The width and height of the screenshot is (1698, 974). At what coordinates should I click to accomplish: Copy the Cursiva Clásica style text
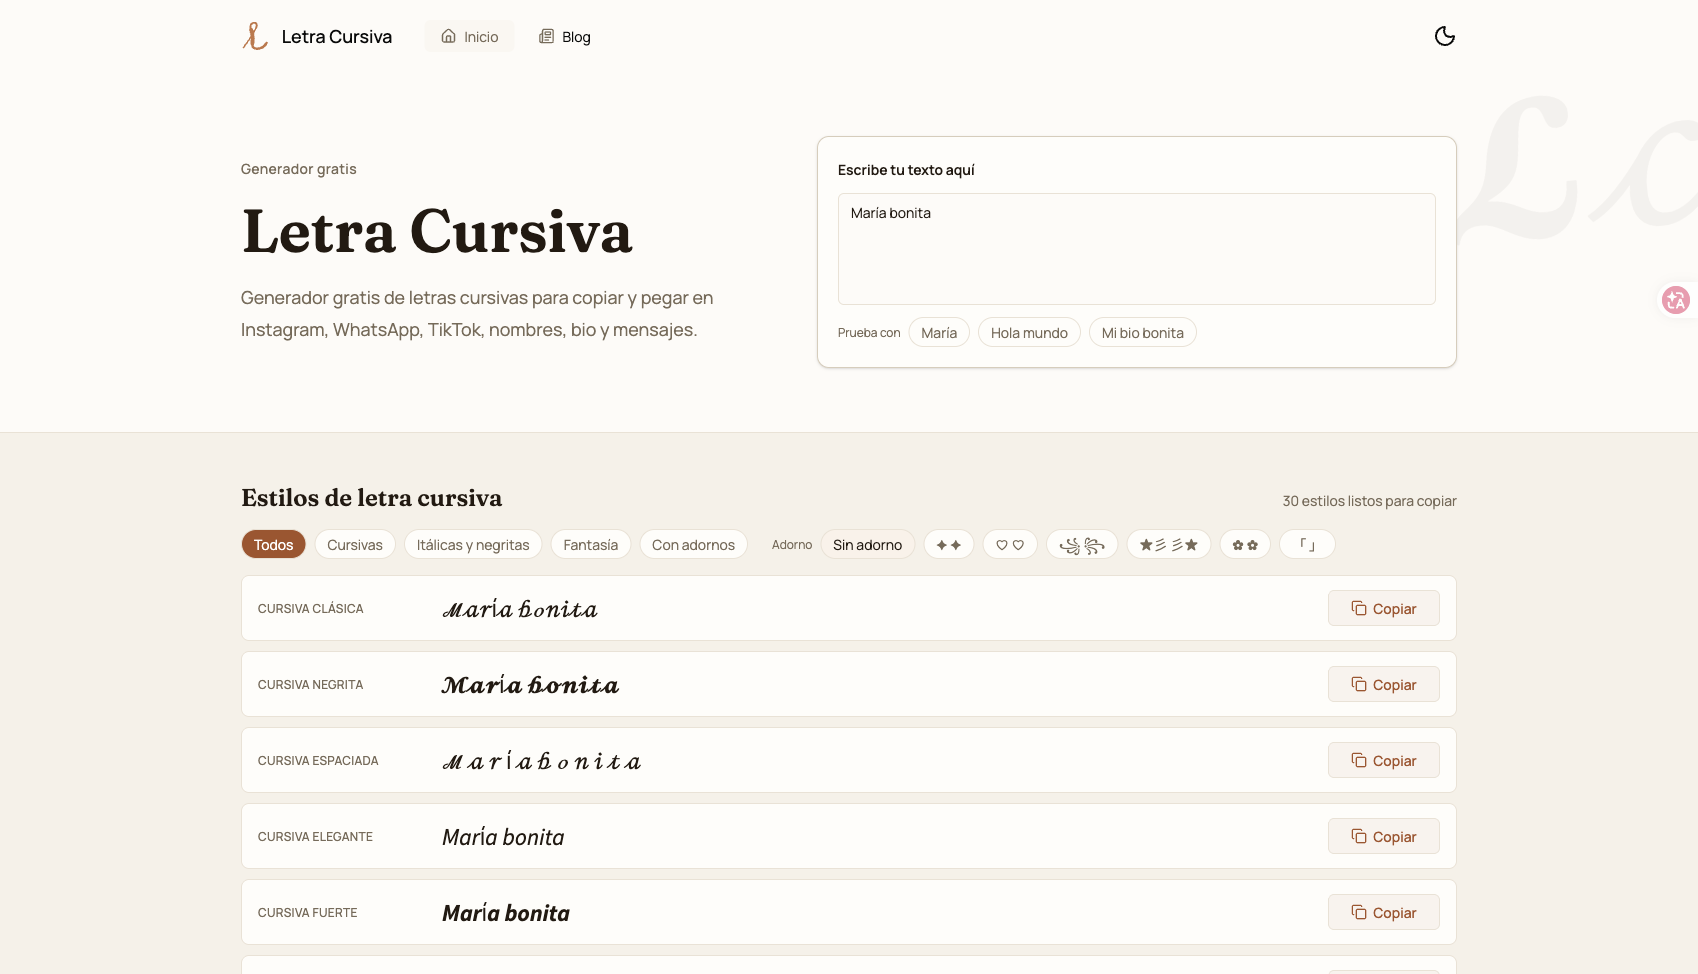[1383, 609]
